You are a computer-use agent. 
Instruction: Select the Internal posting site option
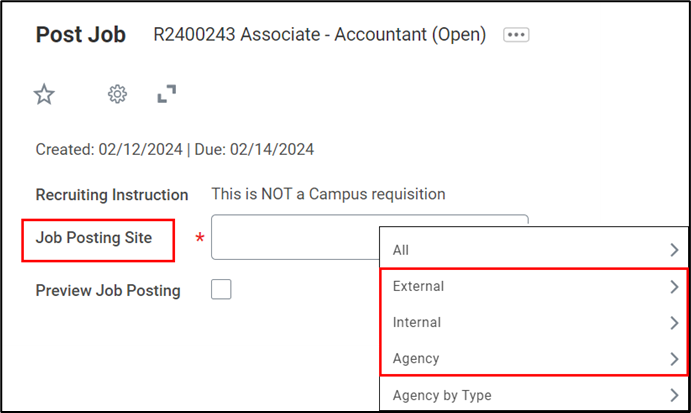click(x=417, y=323)
